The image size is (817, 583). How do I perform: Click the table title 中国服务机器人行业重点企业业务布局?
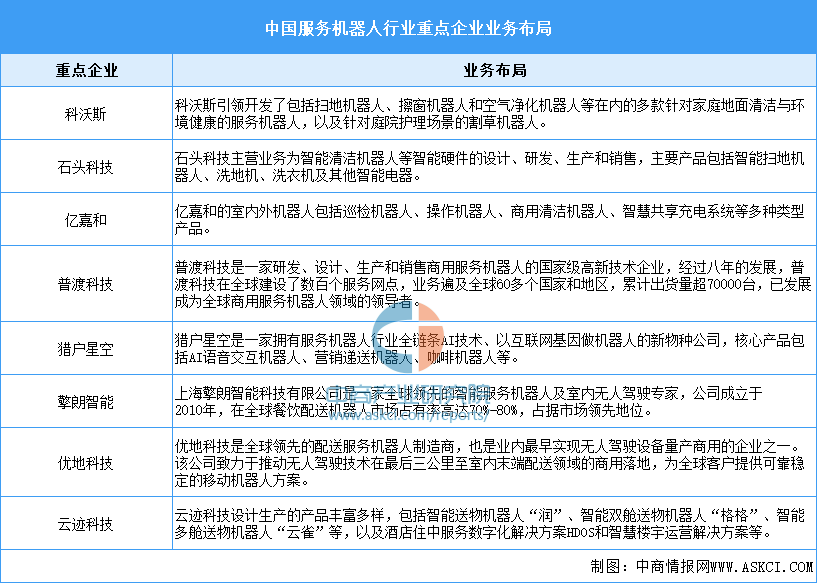tap(408, 28)
